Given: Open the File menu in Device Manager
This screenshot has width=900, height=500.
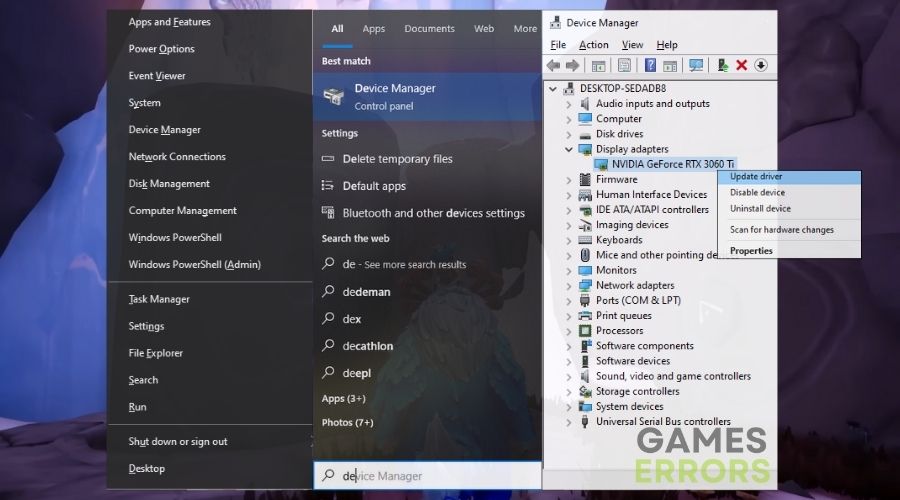Looking at the screenshot, I should point(558,45).
